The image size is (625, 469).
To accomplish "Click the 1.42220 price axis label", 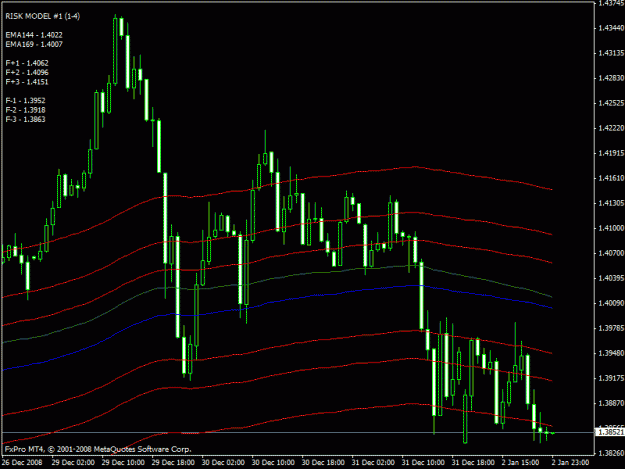I will click(x=611, y=128).
